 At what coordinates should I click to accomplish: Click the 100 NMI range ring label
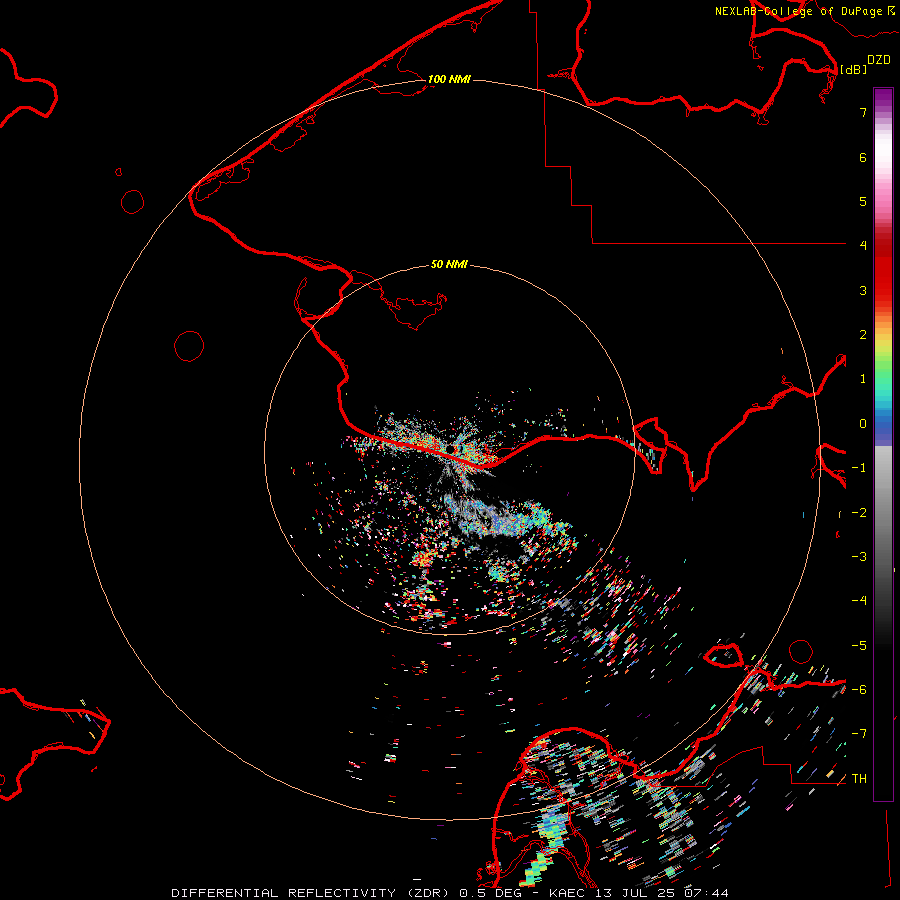449,79
